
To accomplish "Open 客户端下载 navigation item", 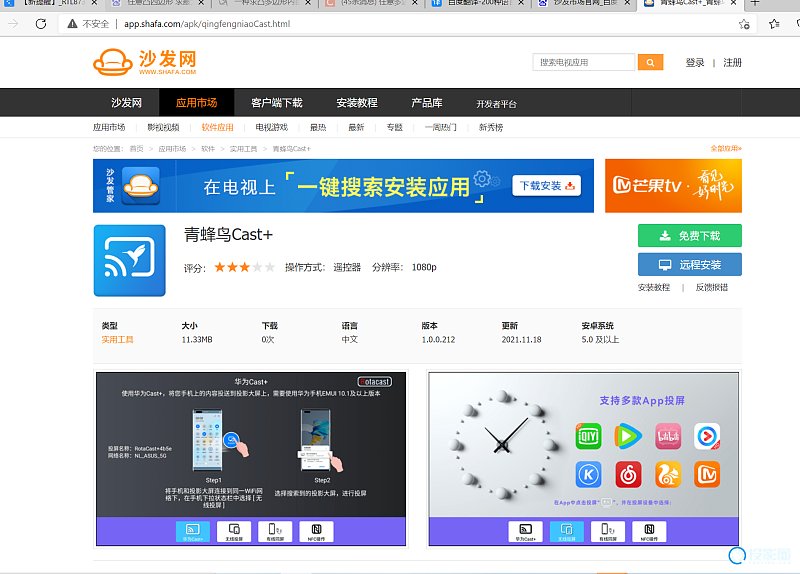I will point(277,103).
